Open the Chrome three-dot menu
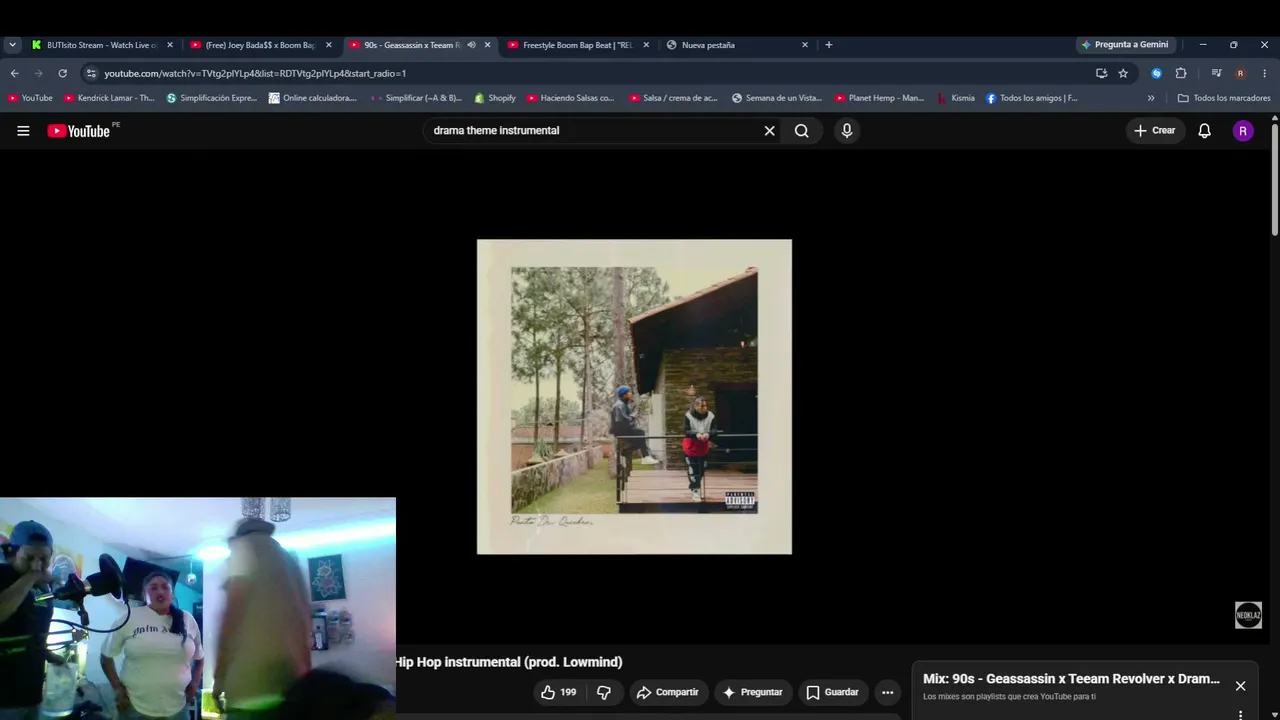Screen dimensions: 1280x720 pos(1264,73)
